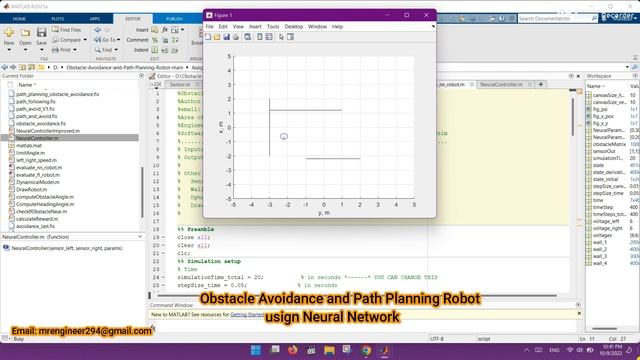Click the Comment percent icon
This screenshot has width=640, height=360.
pos(155,40)
